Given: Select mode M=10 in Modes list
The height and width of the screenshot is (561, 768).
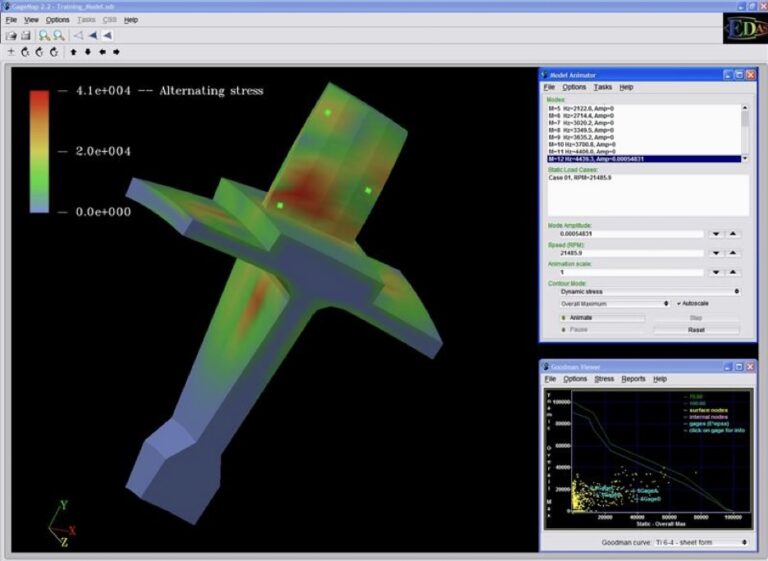Looking at the screenshot, I should click(x=644, y=145).
